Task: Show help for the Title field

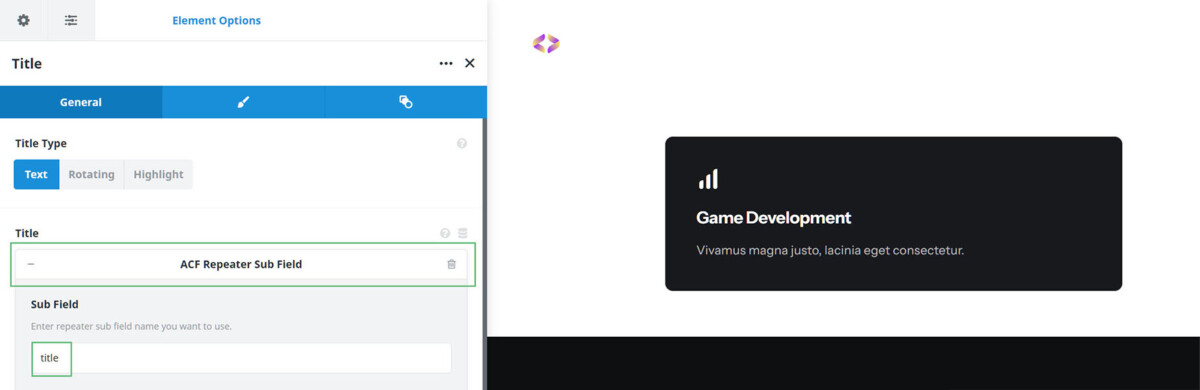Action: (445, 233)
